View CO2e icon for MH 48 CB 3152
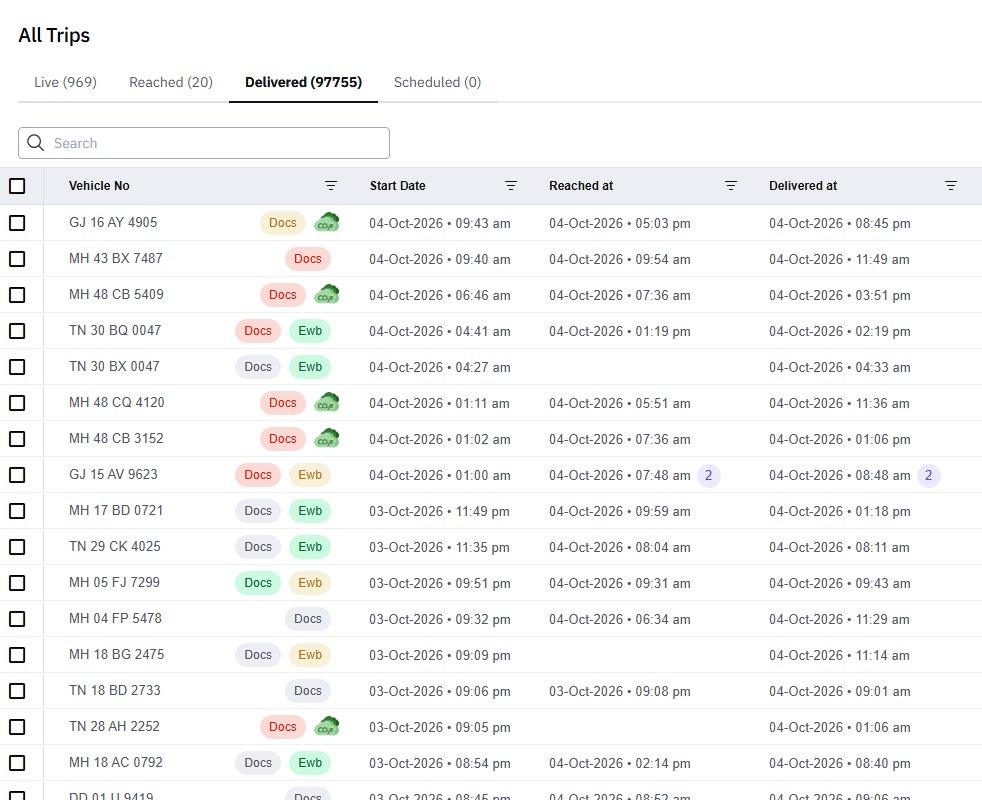 tap(326, 439)
